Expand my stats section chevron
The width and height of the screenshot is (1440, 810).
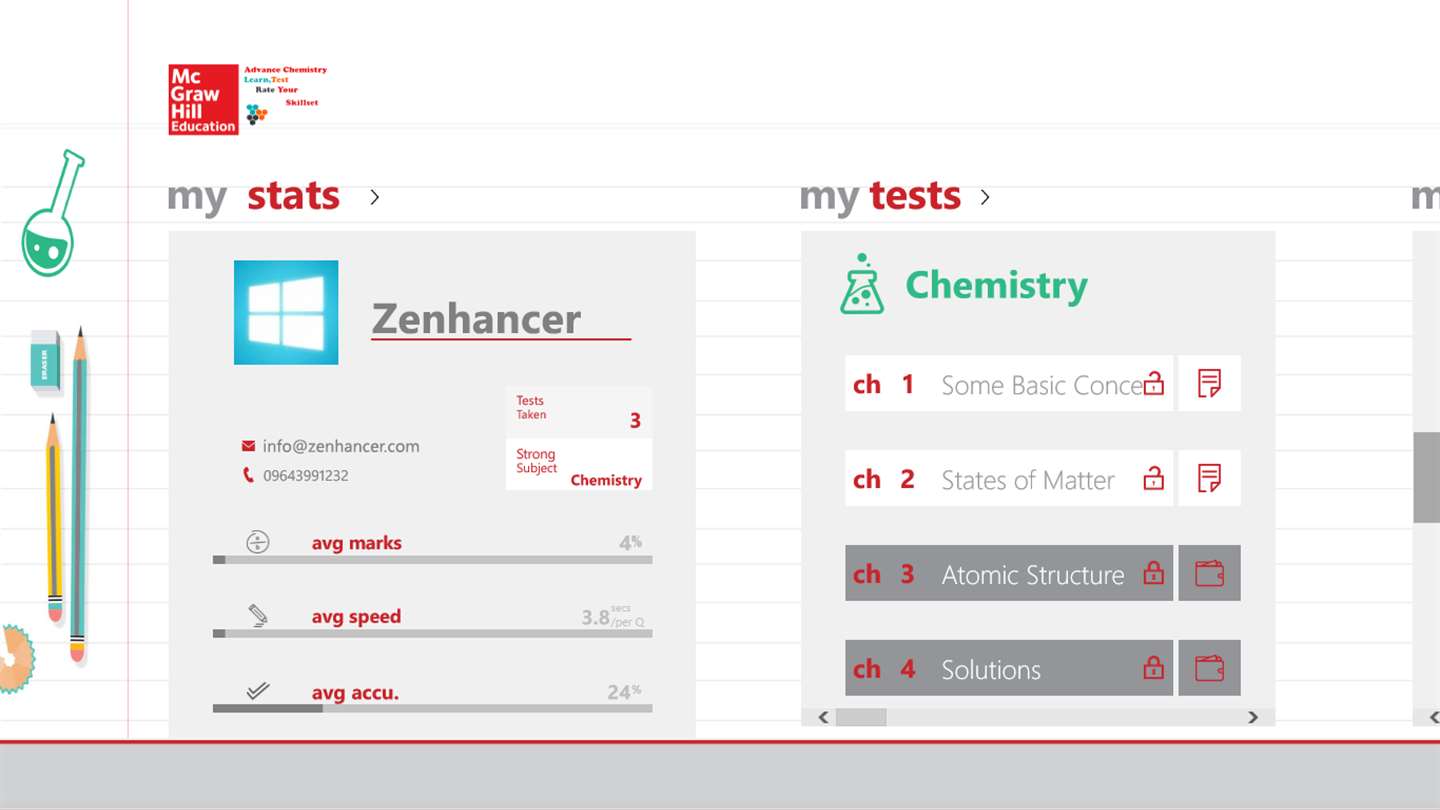point(374,197)
